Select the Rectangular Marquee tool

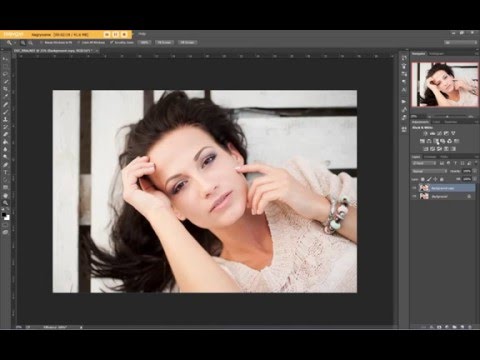(x=5, y=66)
